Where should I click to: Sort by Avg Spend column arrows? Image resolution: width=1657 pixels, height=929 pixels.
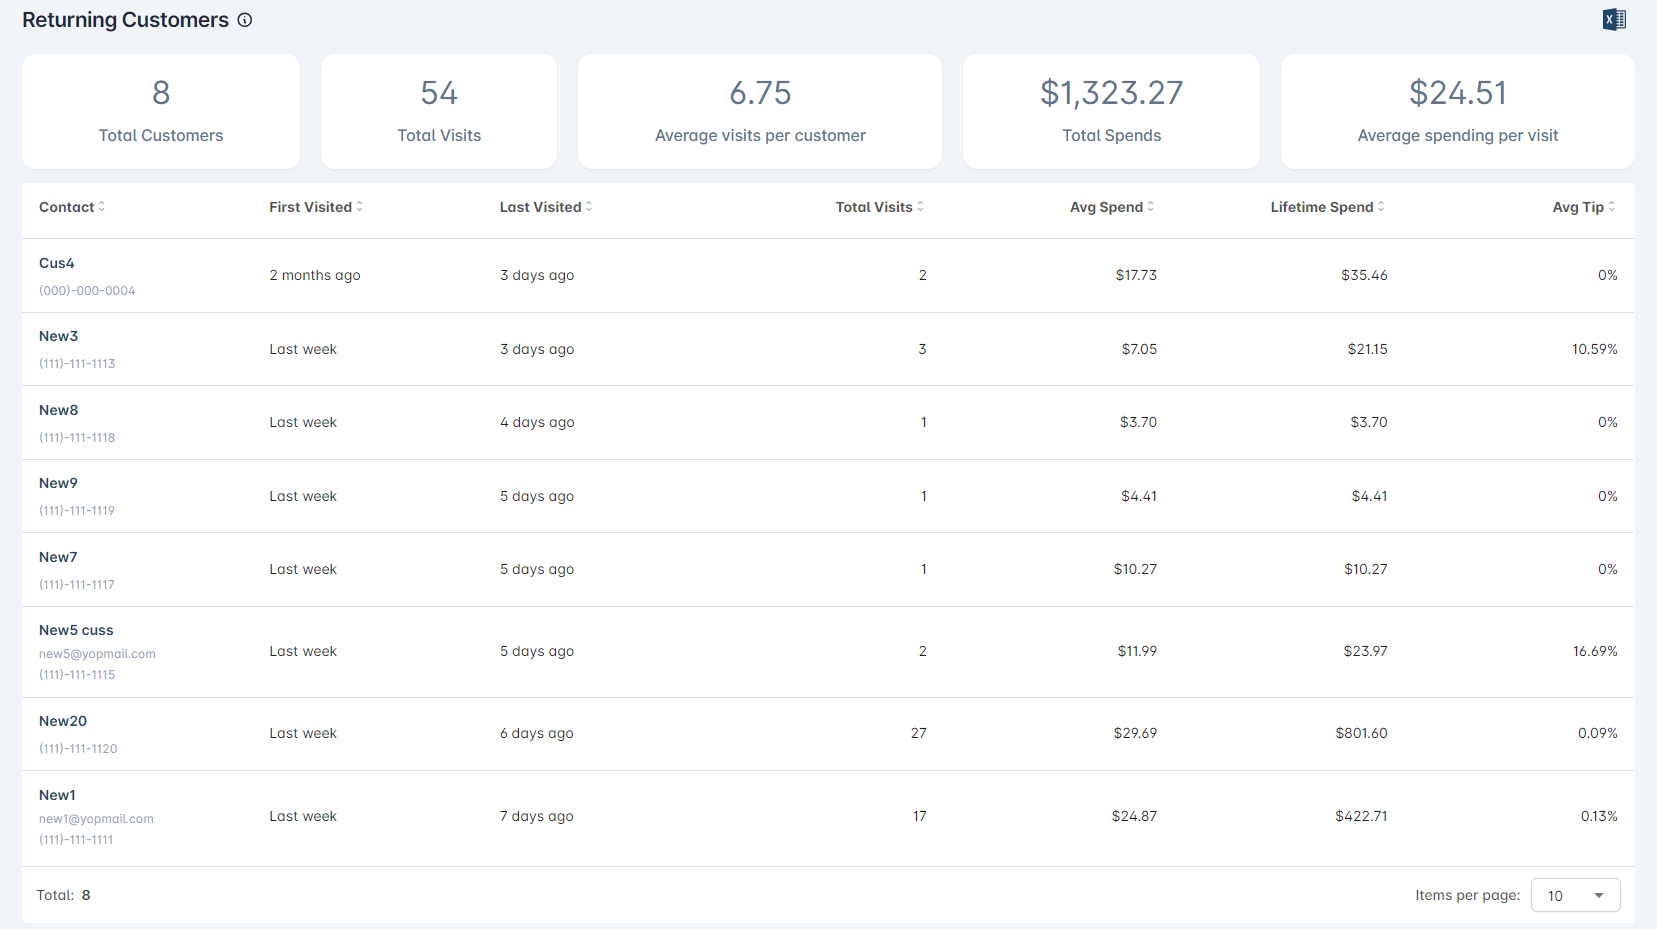1151,207
